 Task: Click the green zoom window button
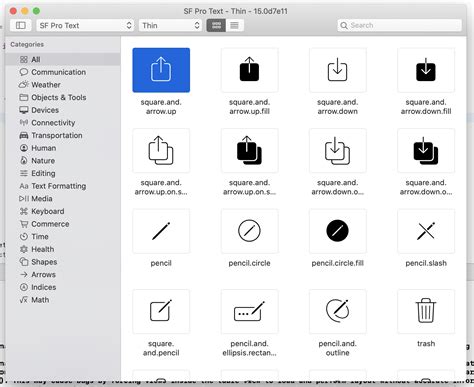point(36,11)
